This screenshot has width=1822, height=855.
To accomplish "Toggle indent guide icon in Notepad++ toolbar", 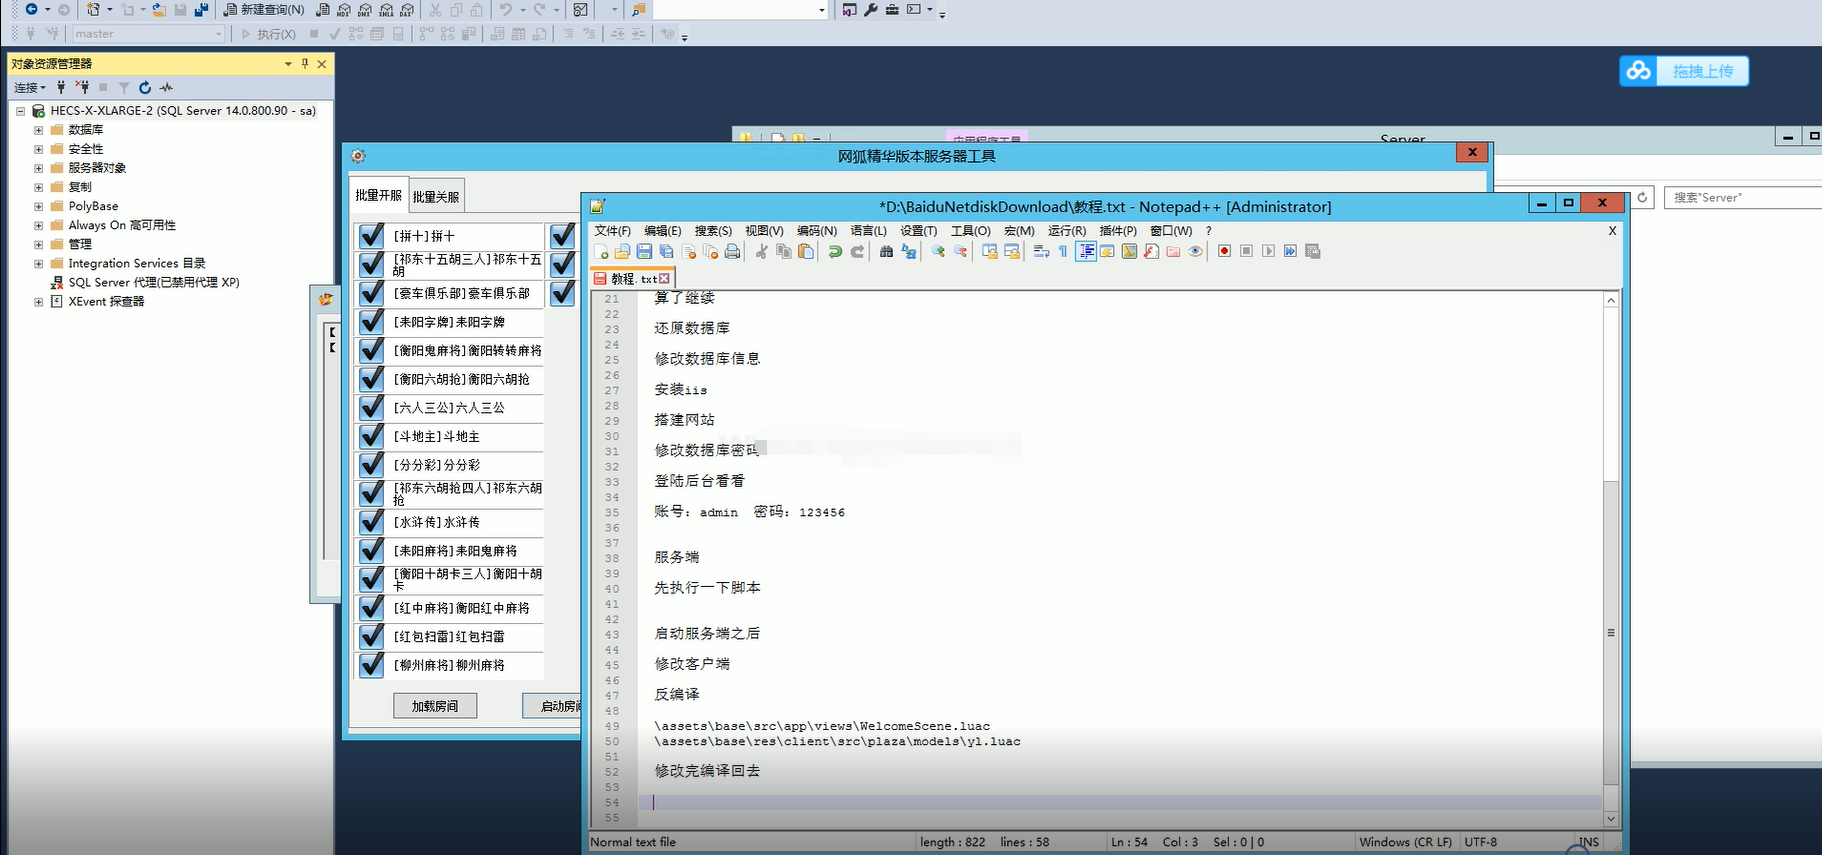I will click(1086, 251).
